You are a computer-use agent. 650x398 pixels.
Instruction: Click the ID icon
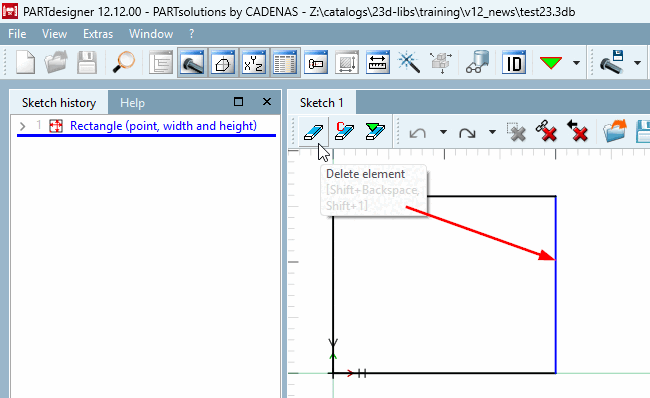coord(514,63)
